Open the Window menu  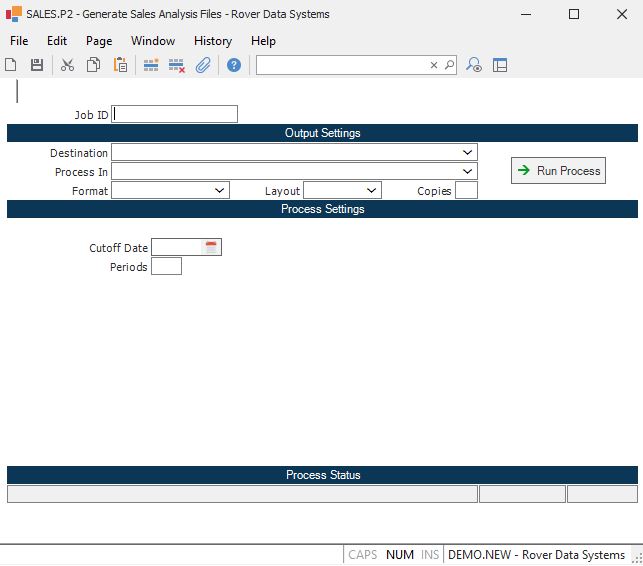(152, 41)
